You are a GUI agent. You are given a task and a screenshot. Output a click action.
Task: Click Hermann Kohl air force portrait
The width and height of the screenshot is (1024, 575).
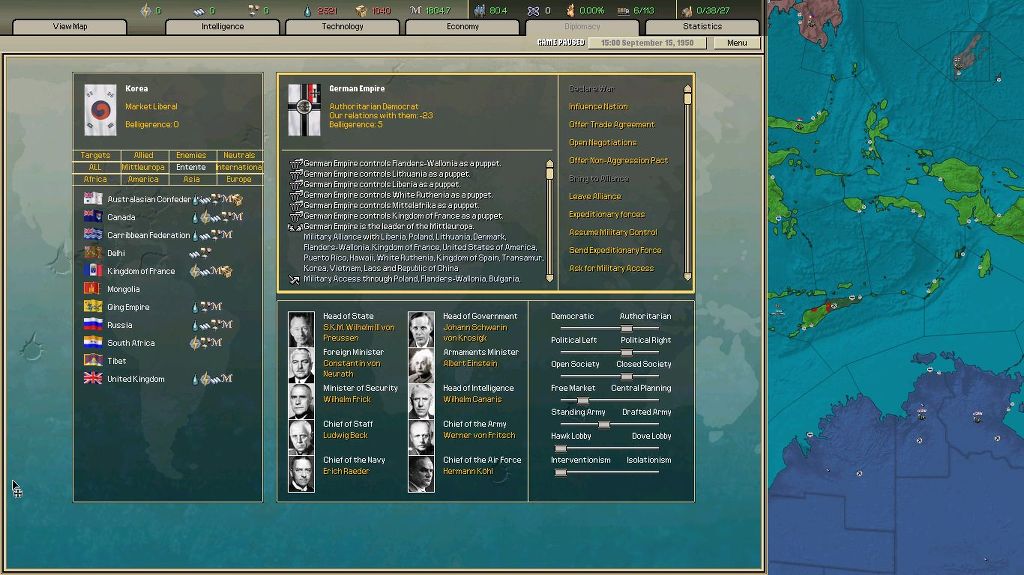click(421, 474)
